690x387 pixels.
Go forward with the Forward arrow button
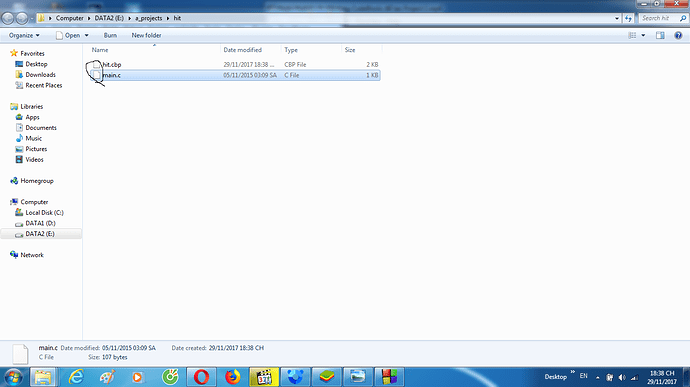(22, 18)
